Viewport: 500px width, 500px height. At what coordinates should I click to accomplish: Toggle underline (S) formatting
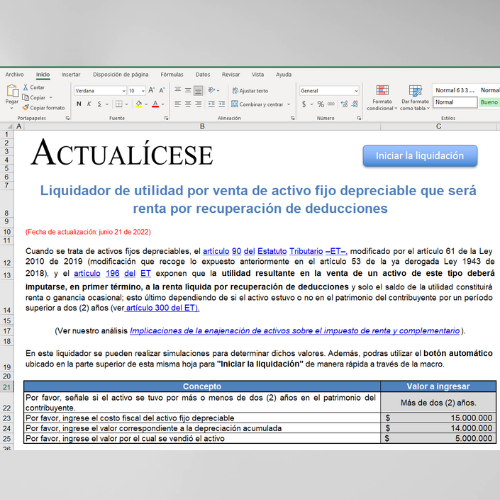(99, 104)
